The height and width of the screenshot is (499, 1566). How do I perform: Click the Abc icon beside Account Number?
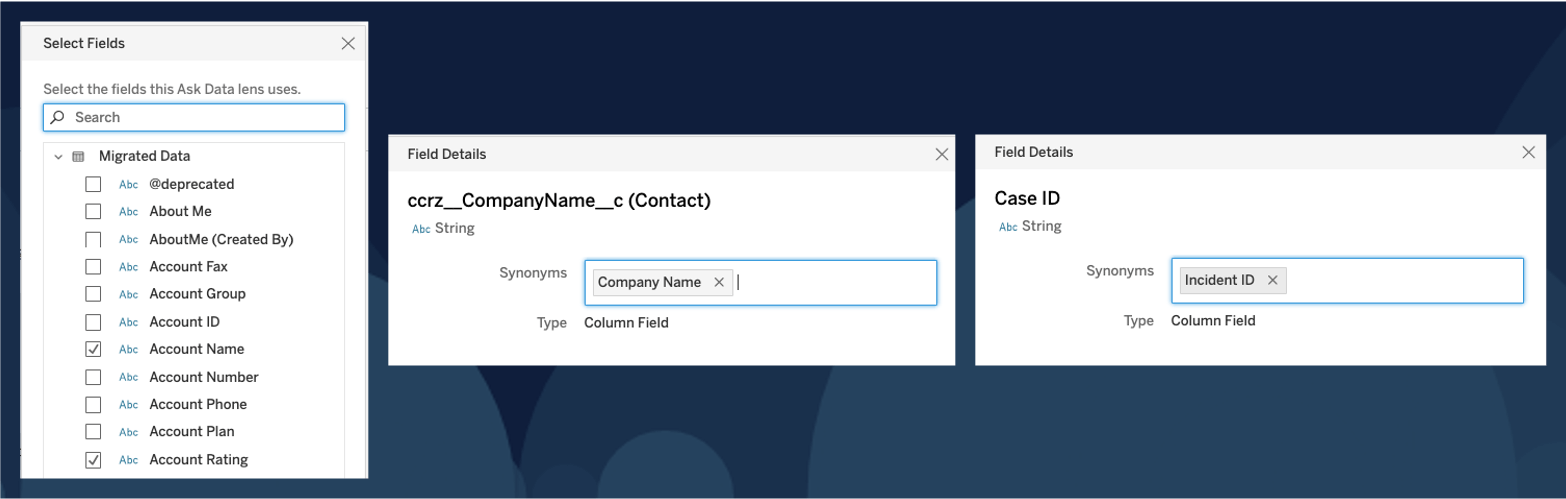coord(128,377)
